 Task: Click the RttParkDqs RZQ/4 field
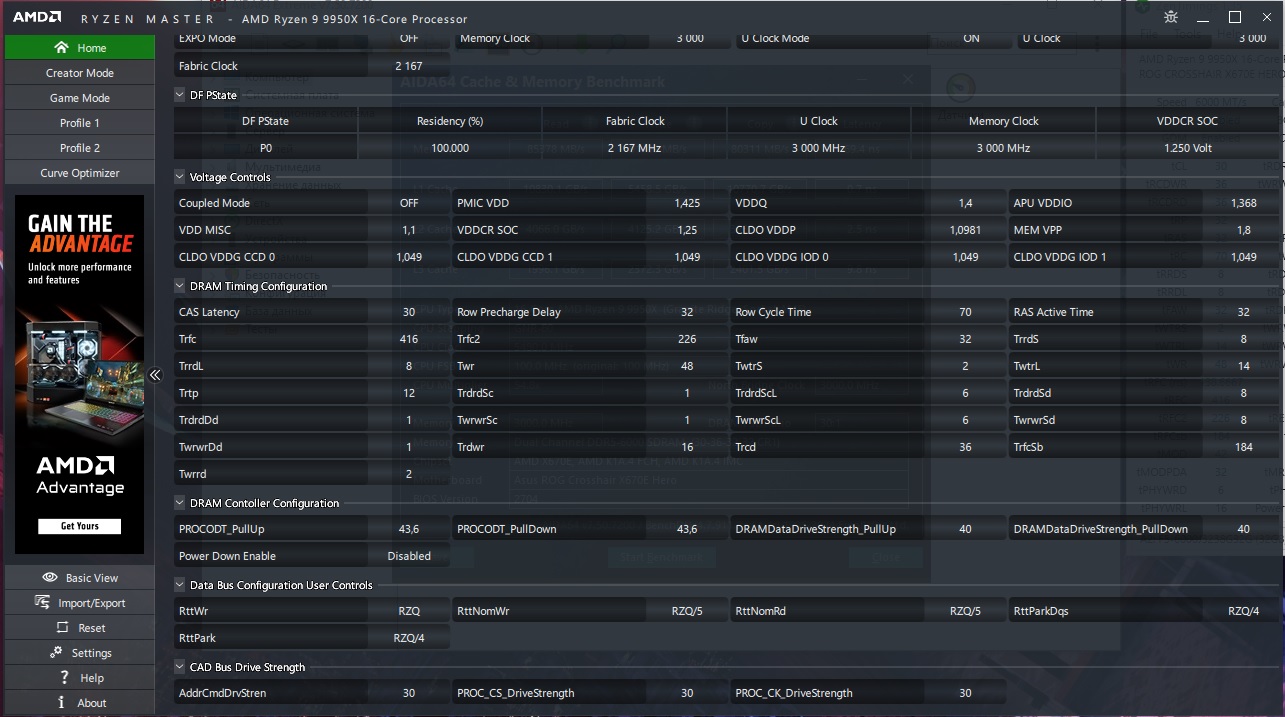point(1145,611)
